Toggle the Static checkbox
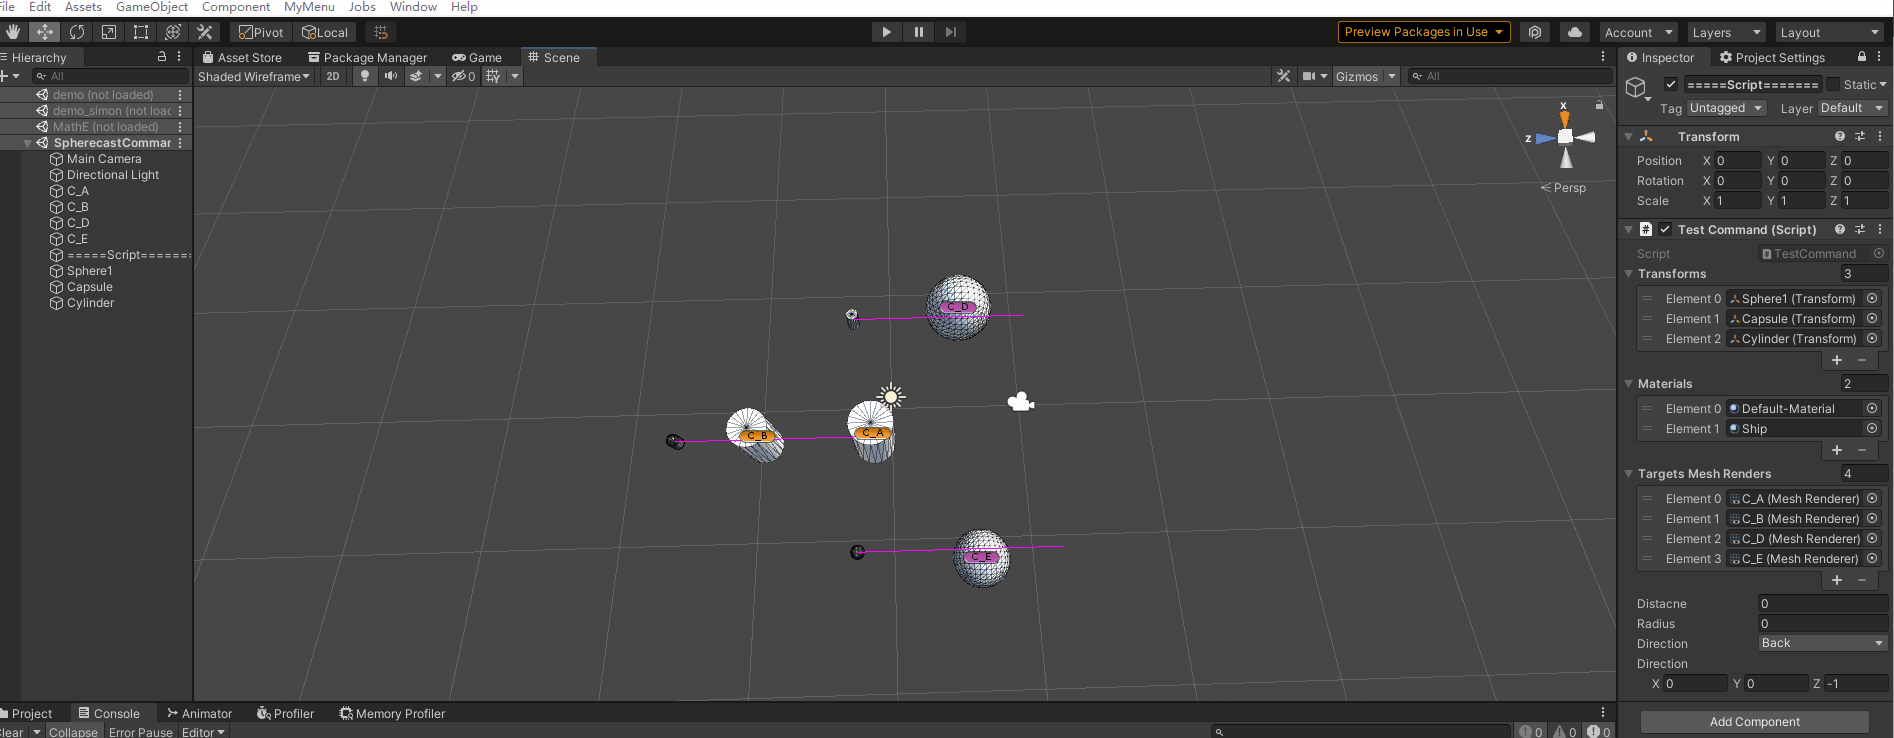The image size is (1894, 738). click(x=1833, y=84)
